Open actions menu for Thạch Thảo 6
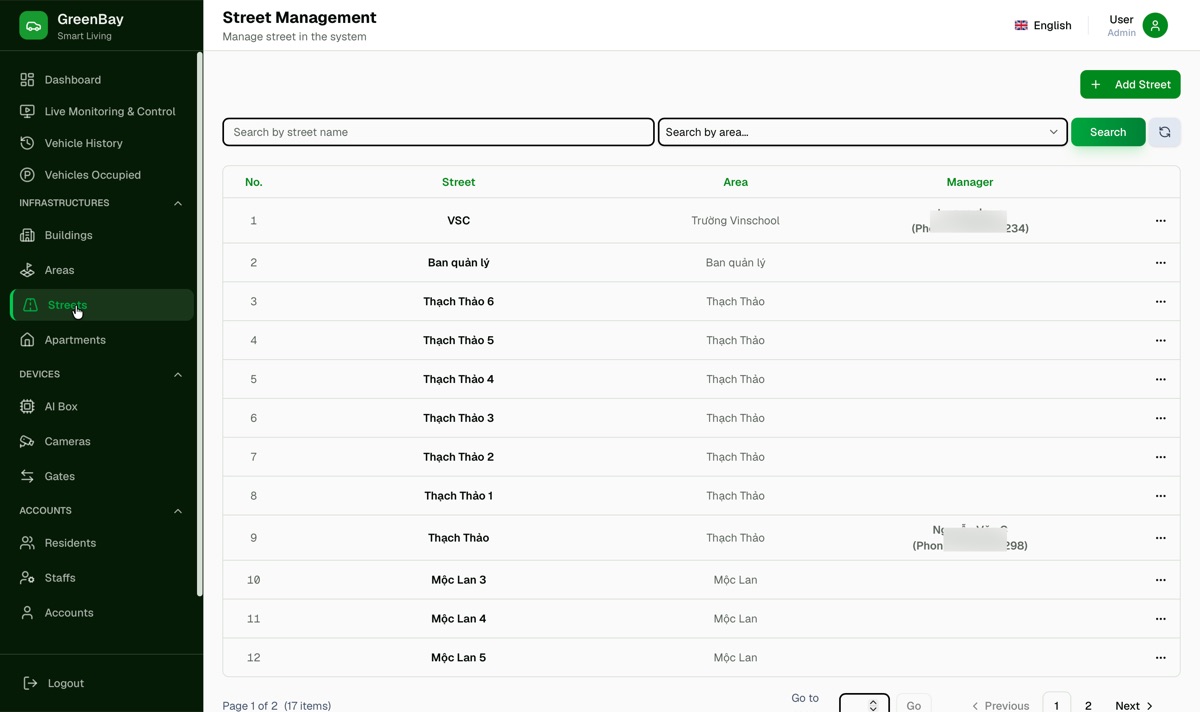The width and height of the screenshot is (1200, 712). tap(1161, 302)
